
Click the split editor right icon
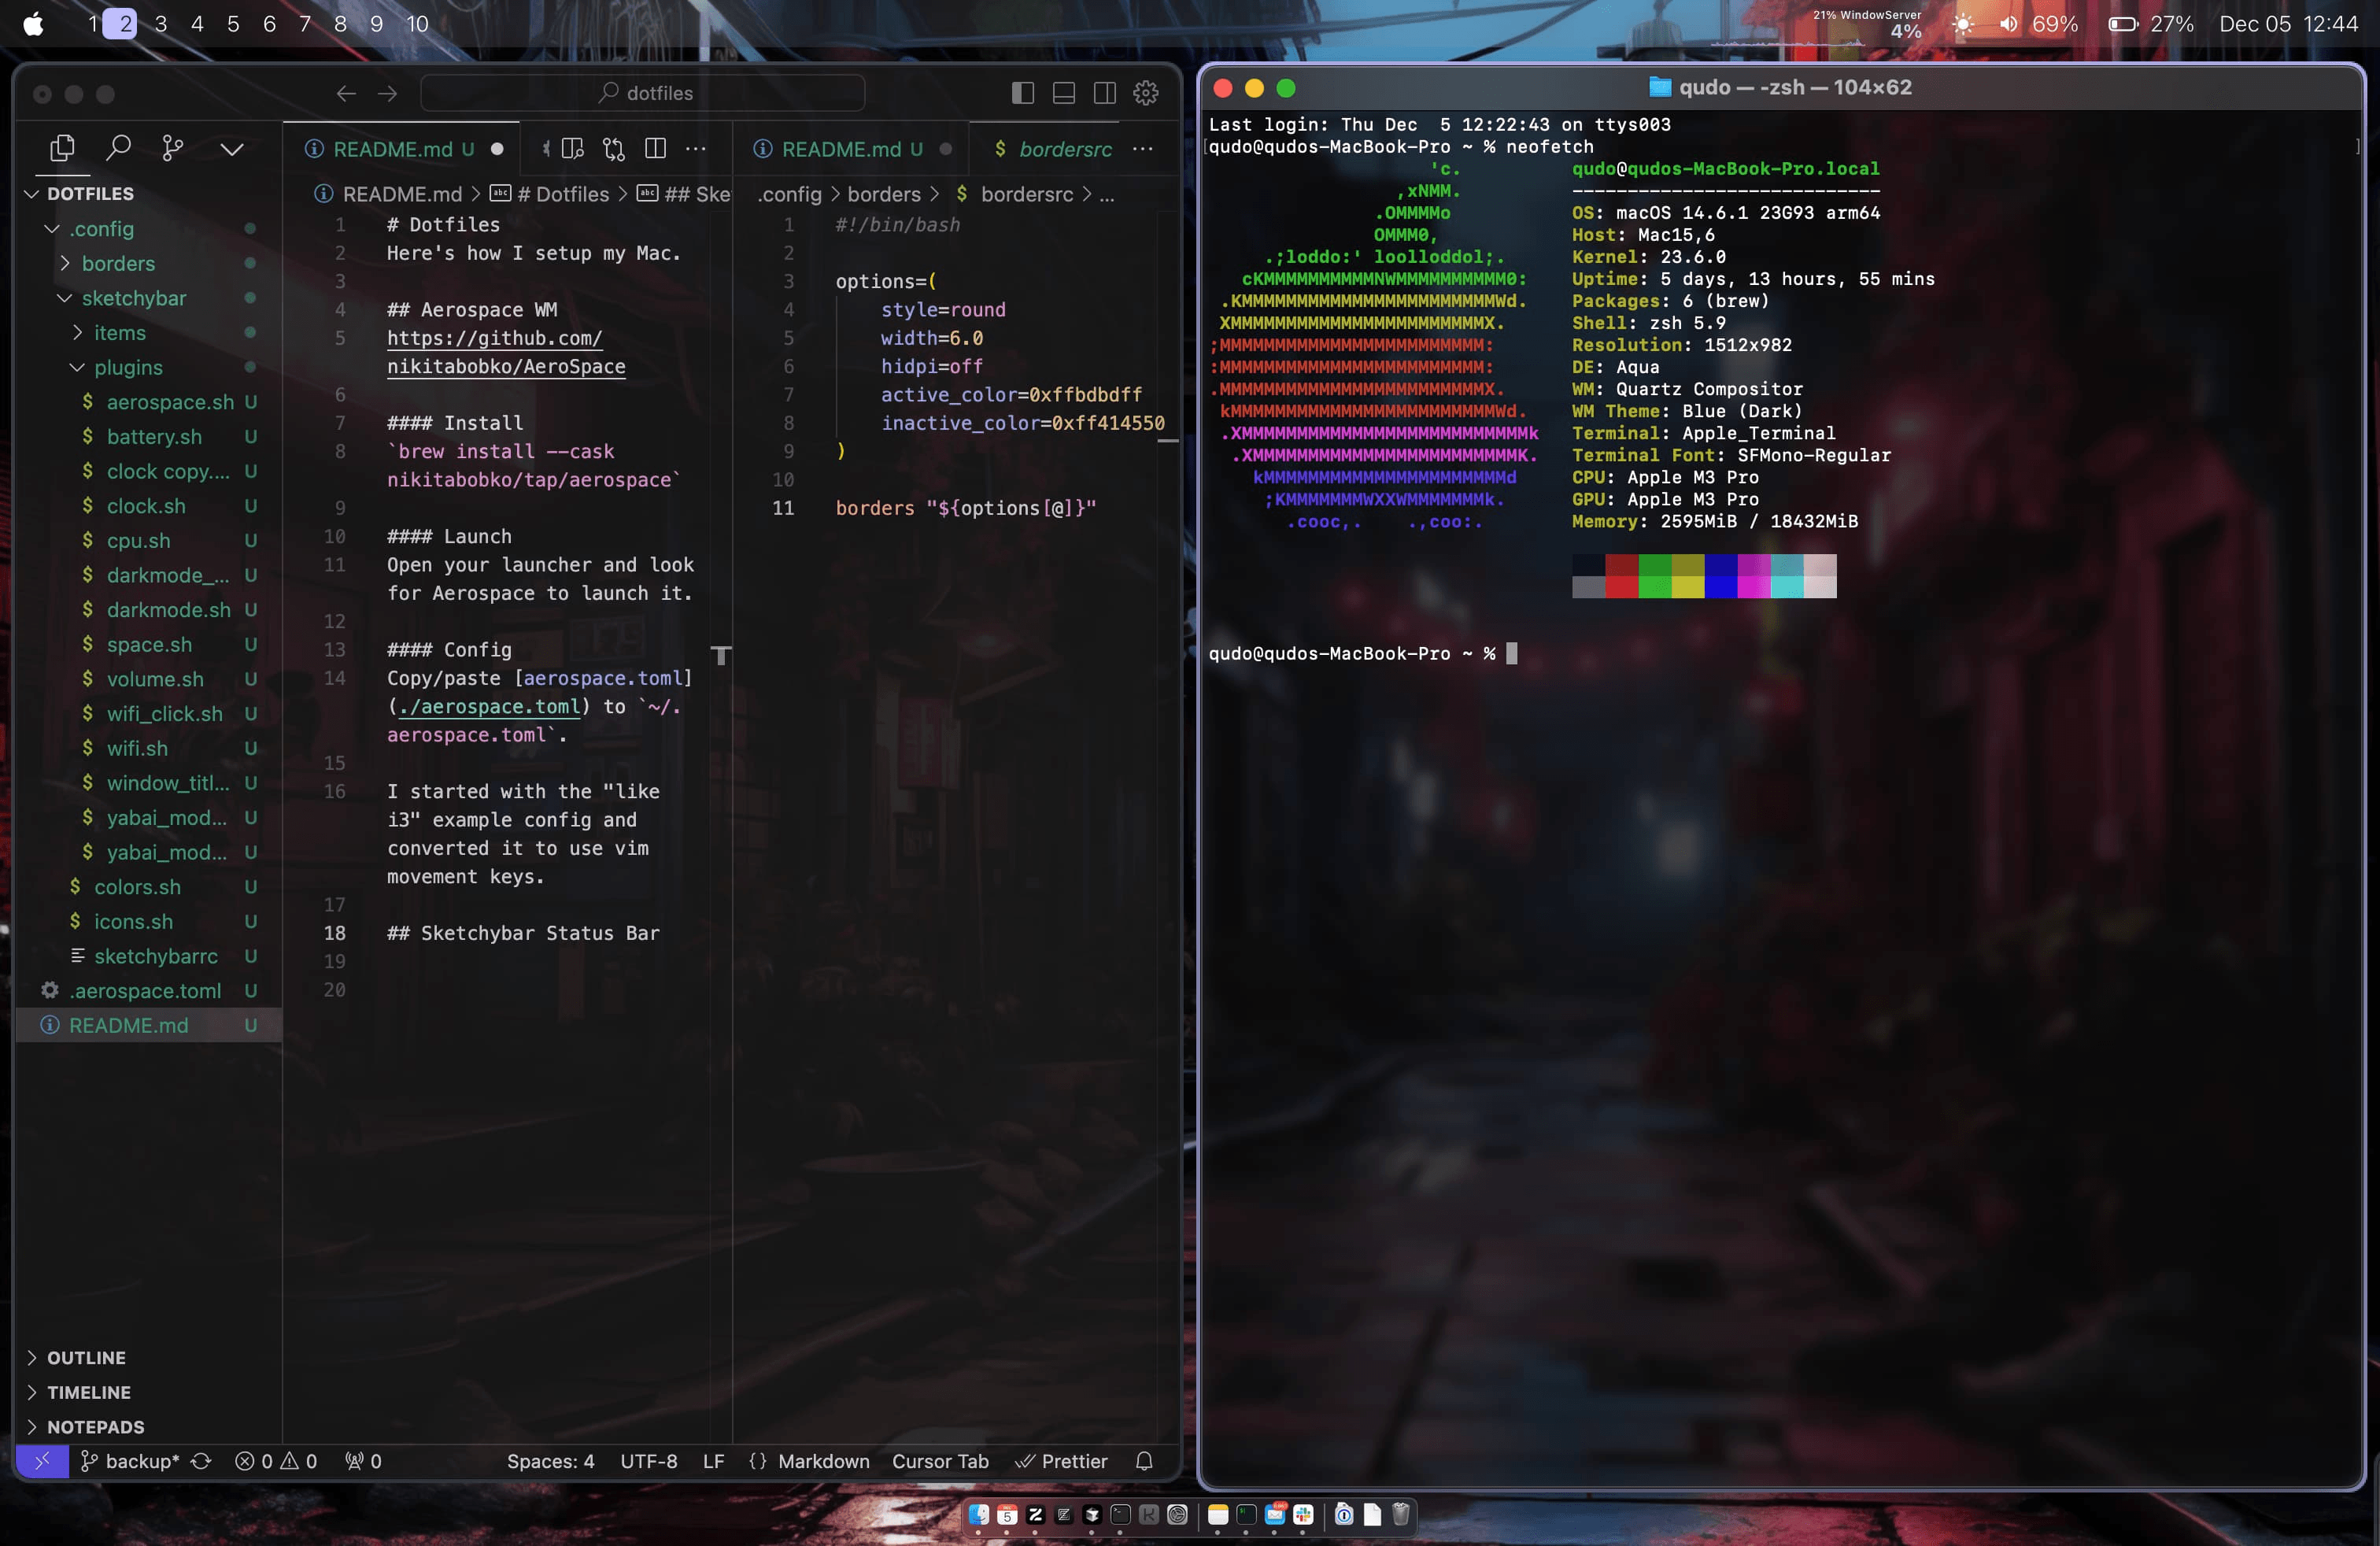pyautogui.click(x=655, y=148)
